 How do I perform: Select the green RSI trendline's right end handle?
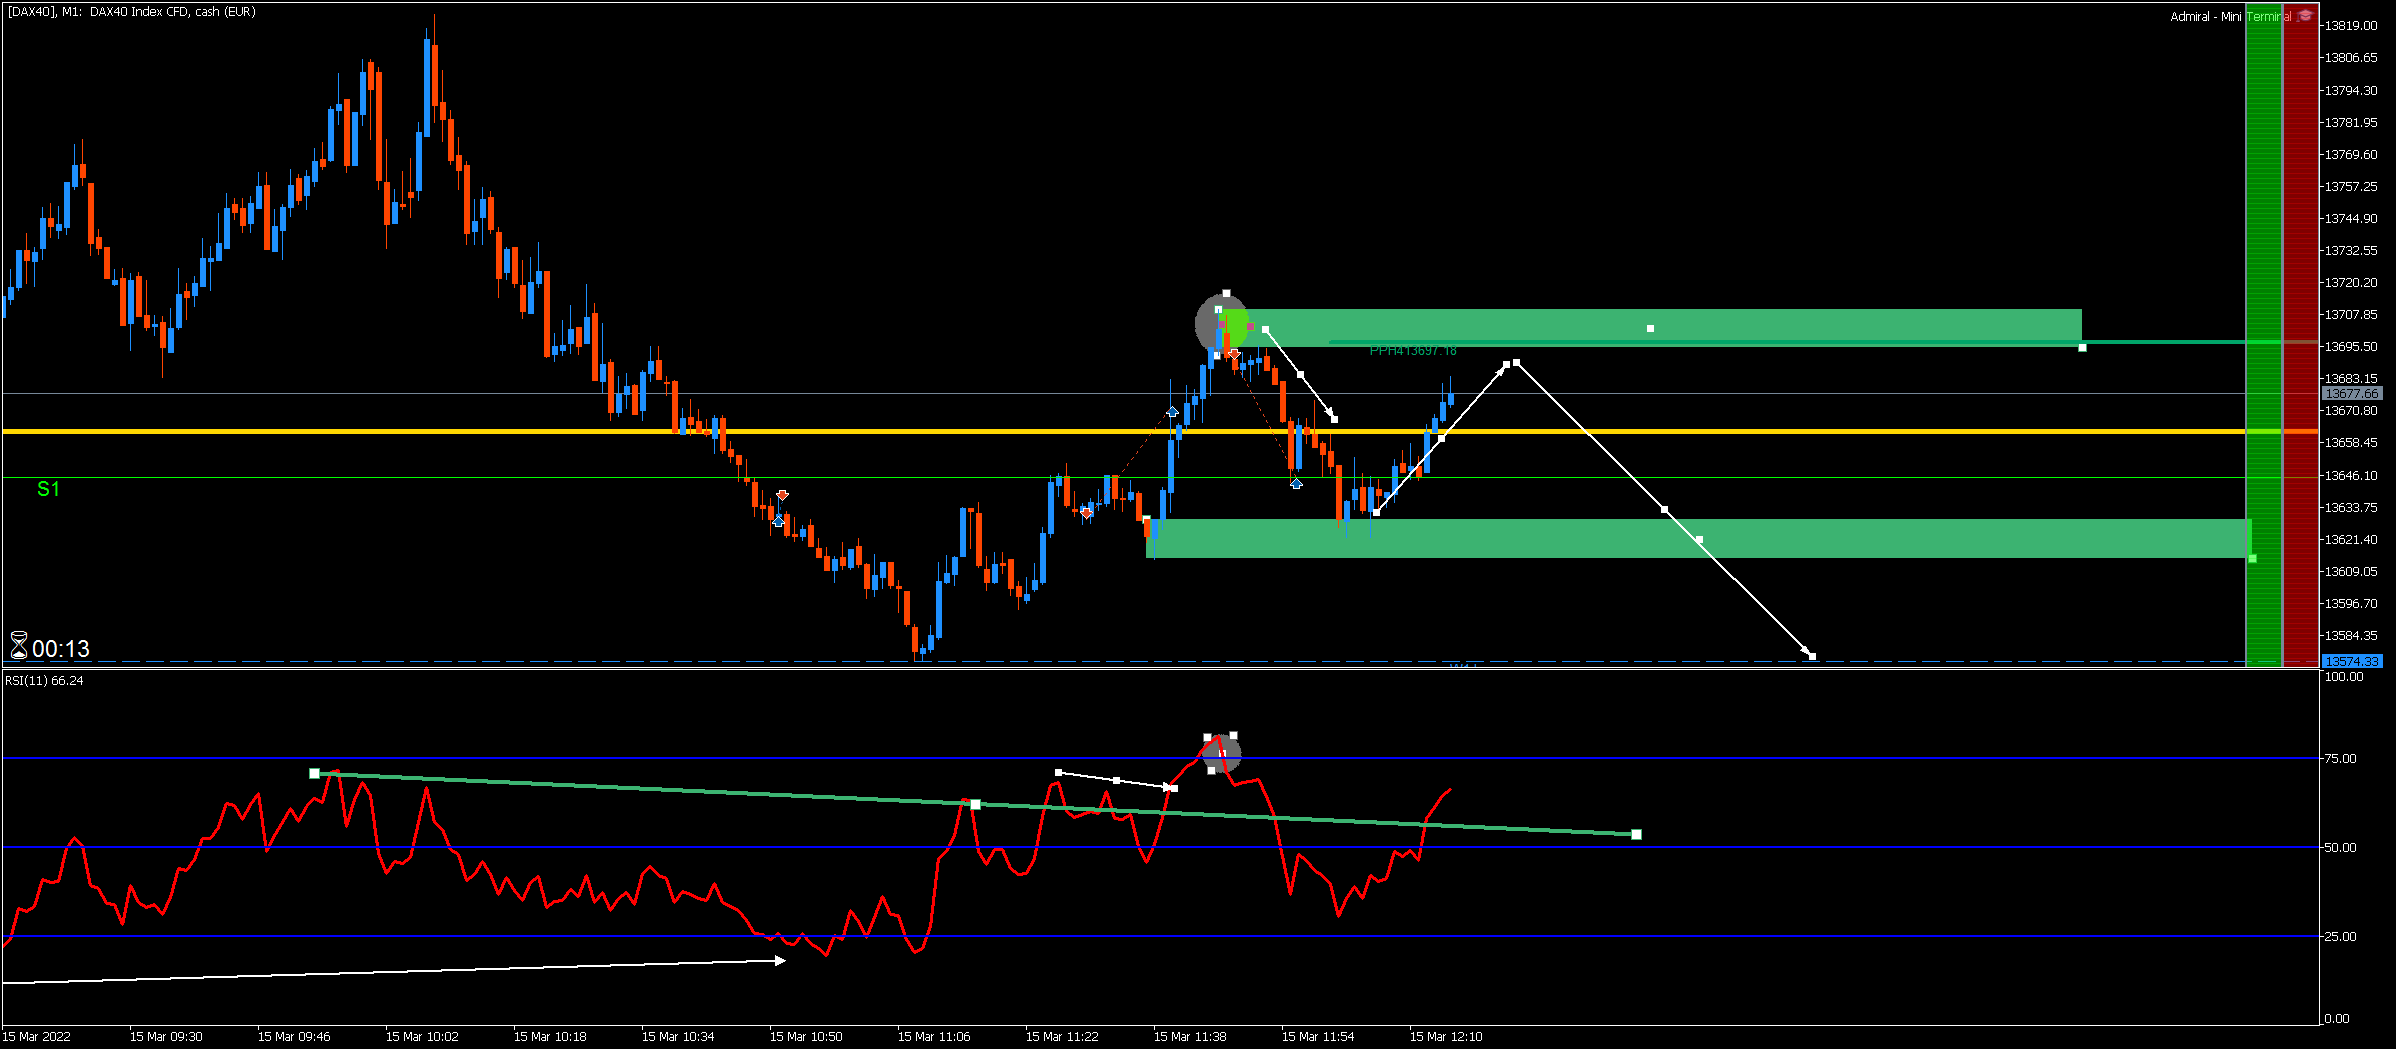point(1636,834)
